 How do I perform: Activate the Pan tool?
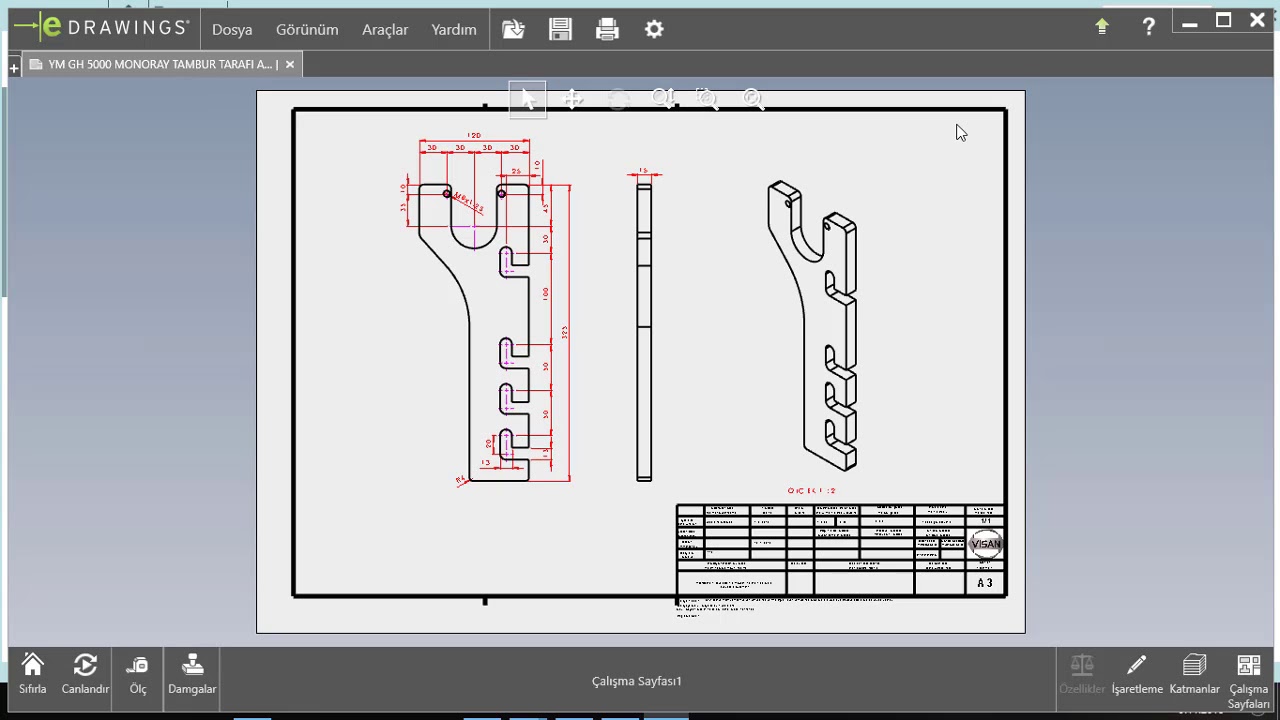coord(573,99)
